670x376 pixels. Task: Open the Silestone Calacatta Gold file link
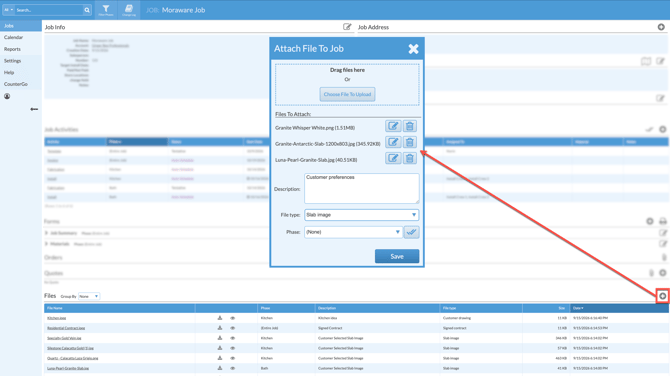(x=70, y=348)
